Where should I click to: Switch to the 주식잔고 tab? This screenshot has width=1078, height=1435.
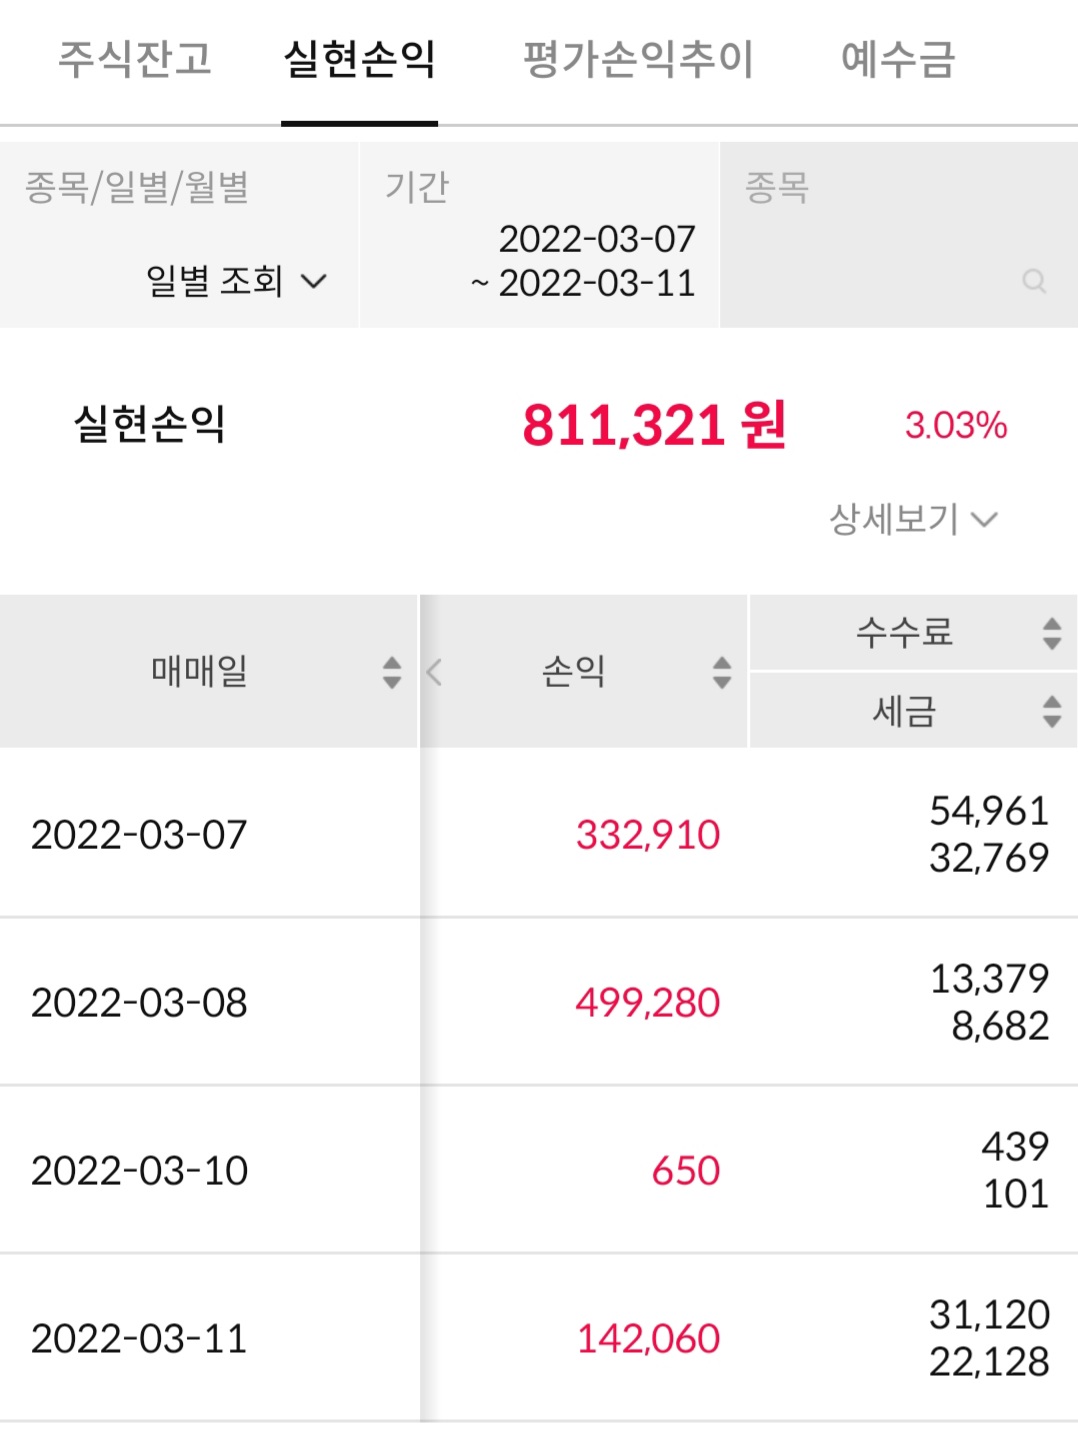click(x=135, y=59)
